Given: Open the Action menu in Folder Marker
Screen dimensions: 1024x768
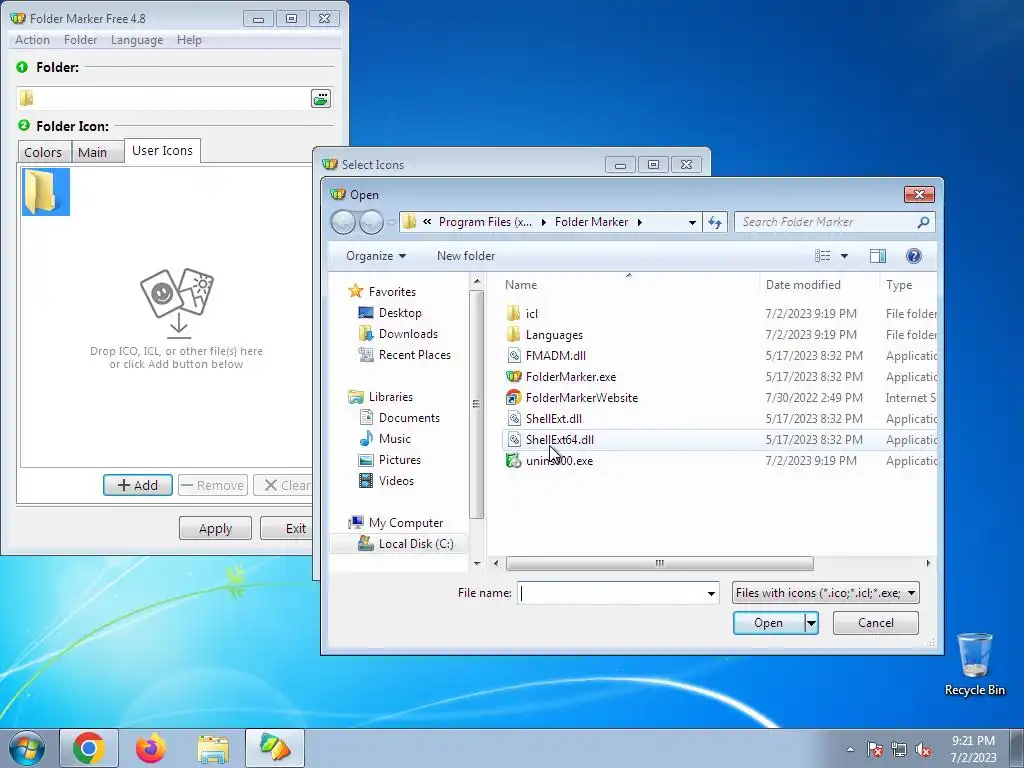Looking at the screenshot, I should (32, 40).
